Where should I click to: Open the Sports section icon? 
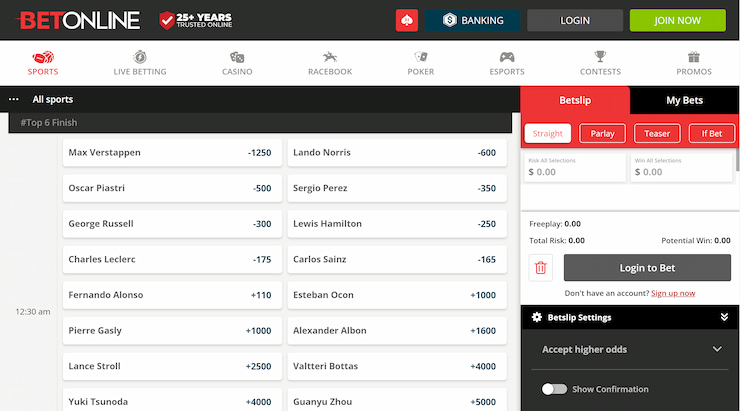(43, 58)
